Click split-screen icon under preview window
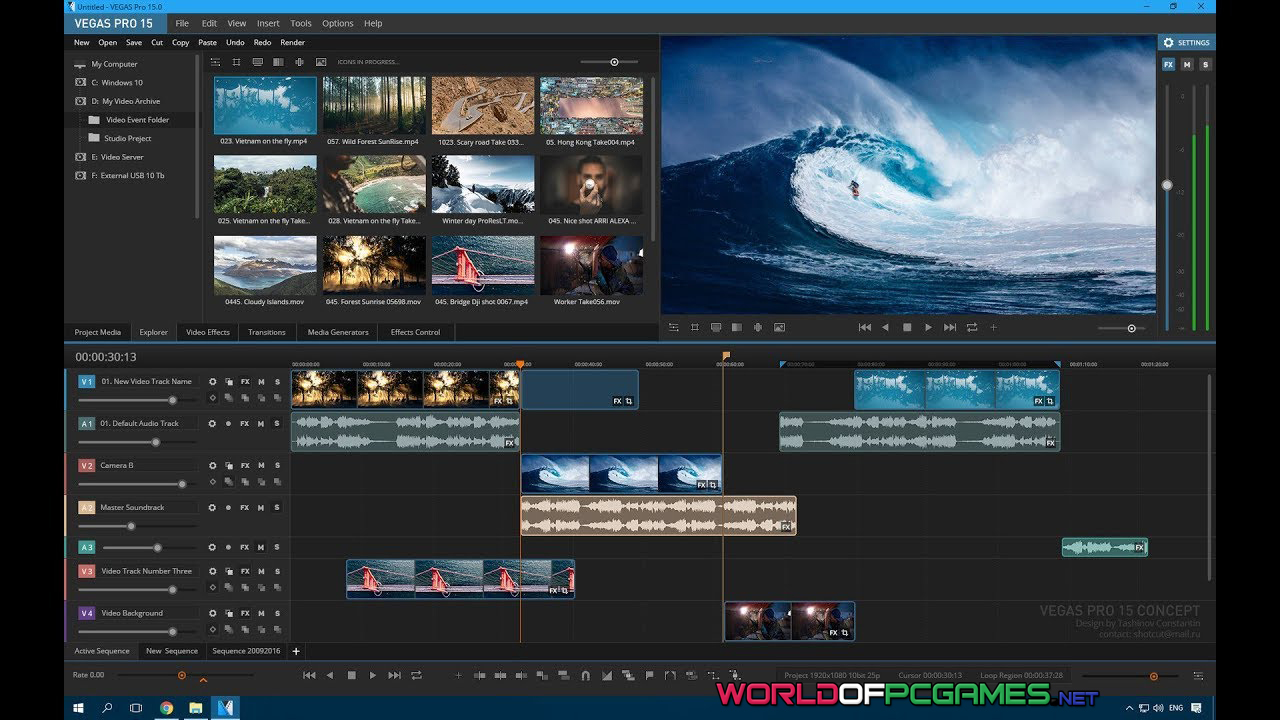1280x720 pixels. [x=737, y=327]
